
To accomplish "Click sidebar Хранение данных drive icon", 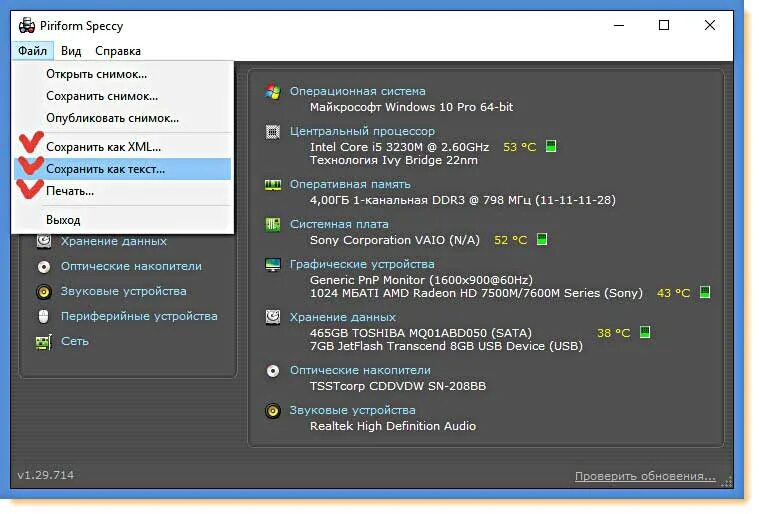I will [44, 241].
